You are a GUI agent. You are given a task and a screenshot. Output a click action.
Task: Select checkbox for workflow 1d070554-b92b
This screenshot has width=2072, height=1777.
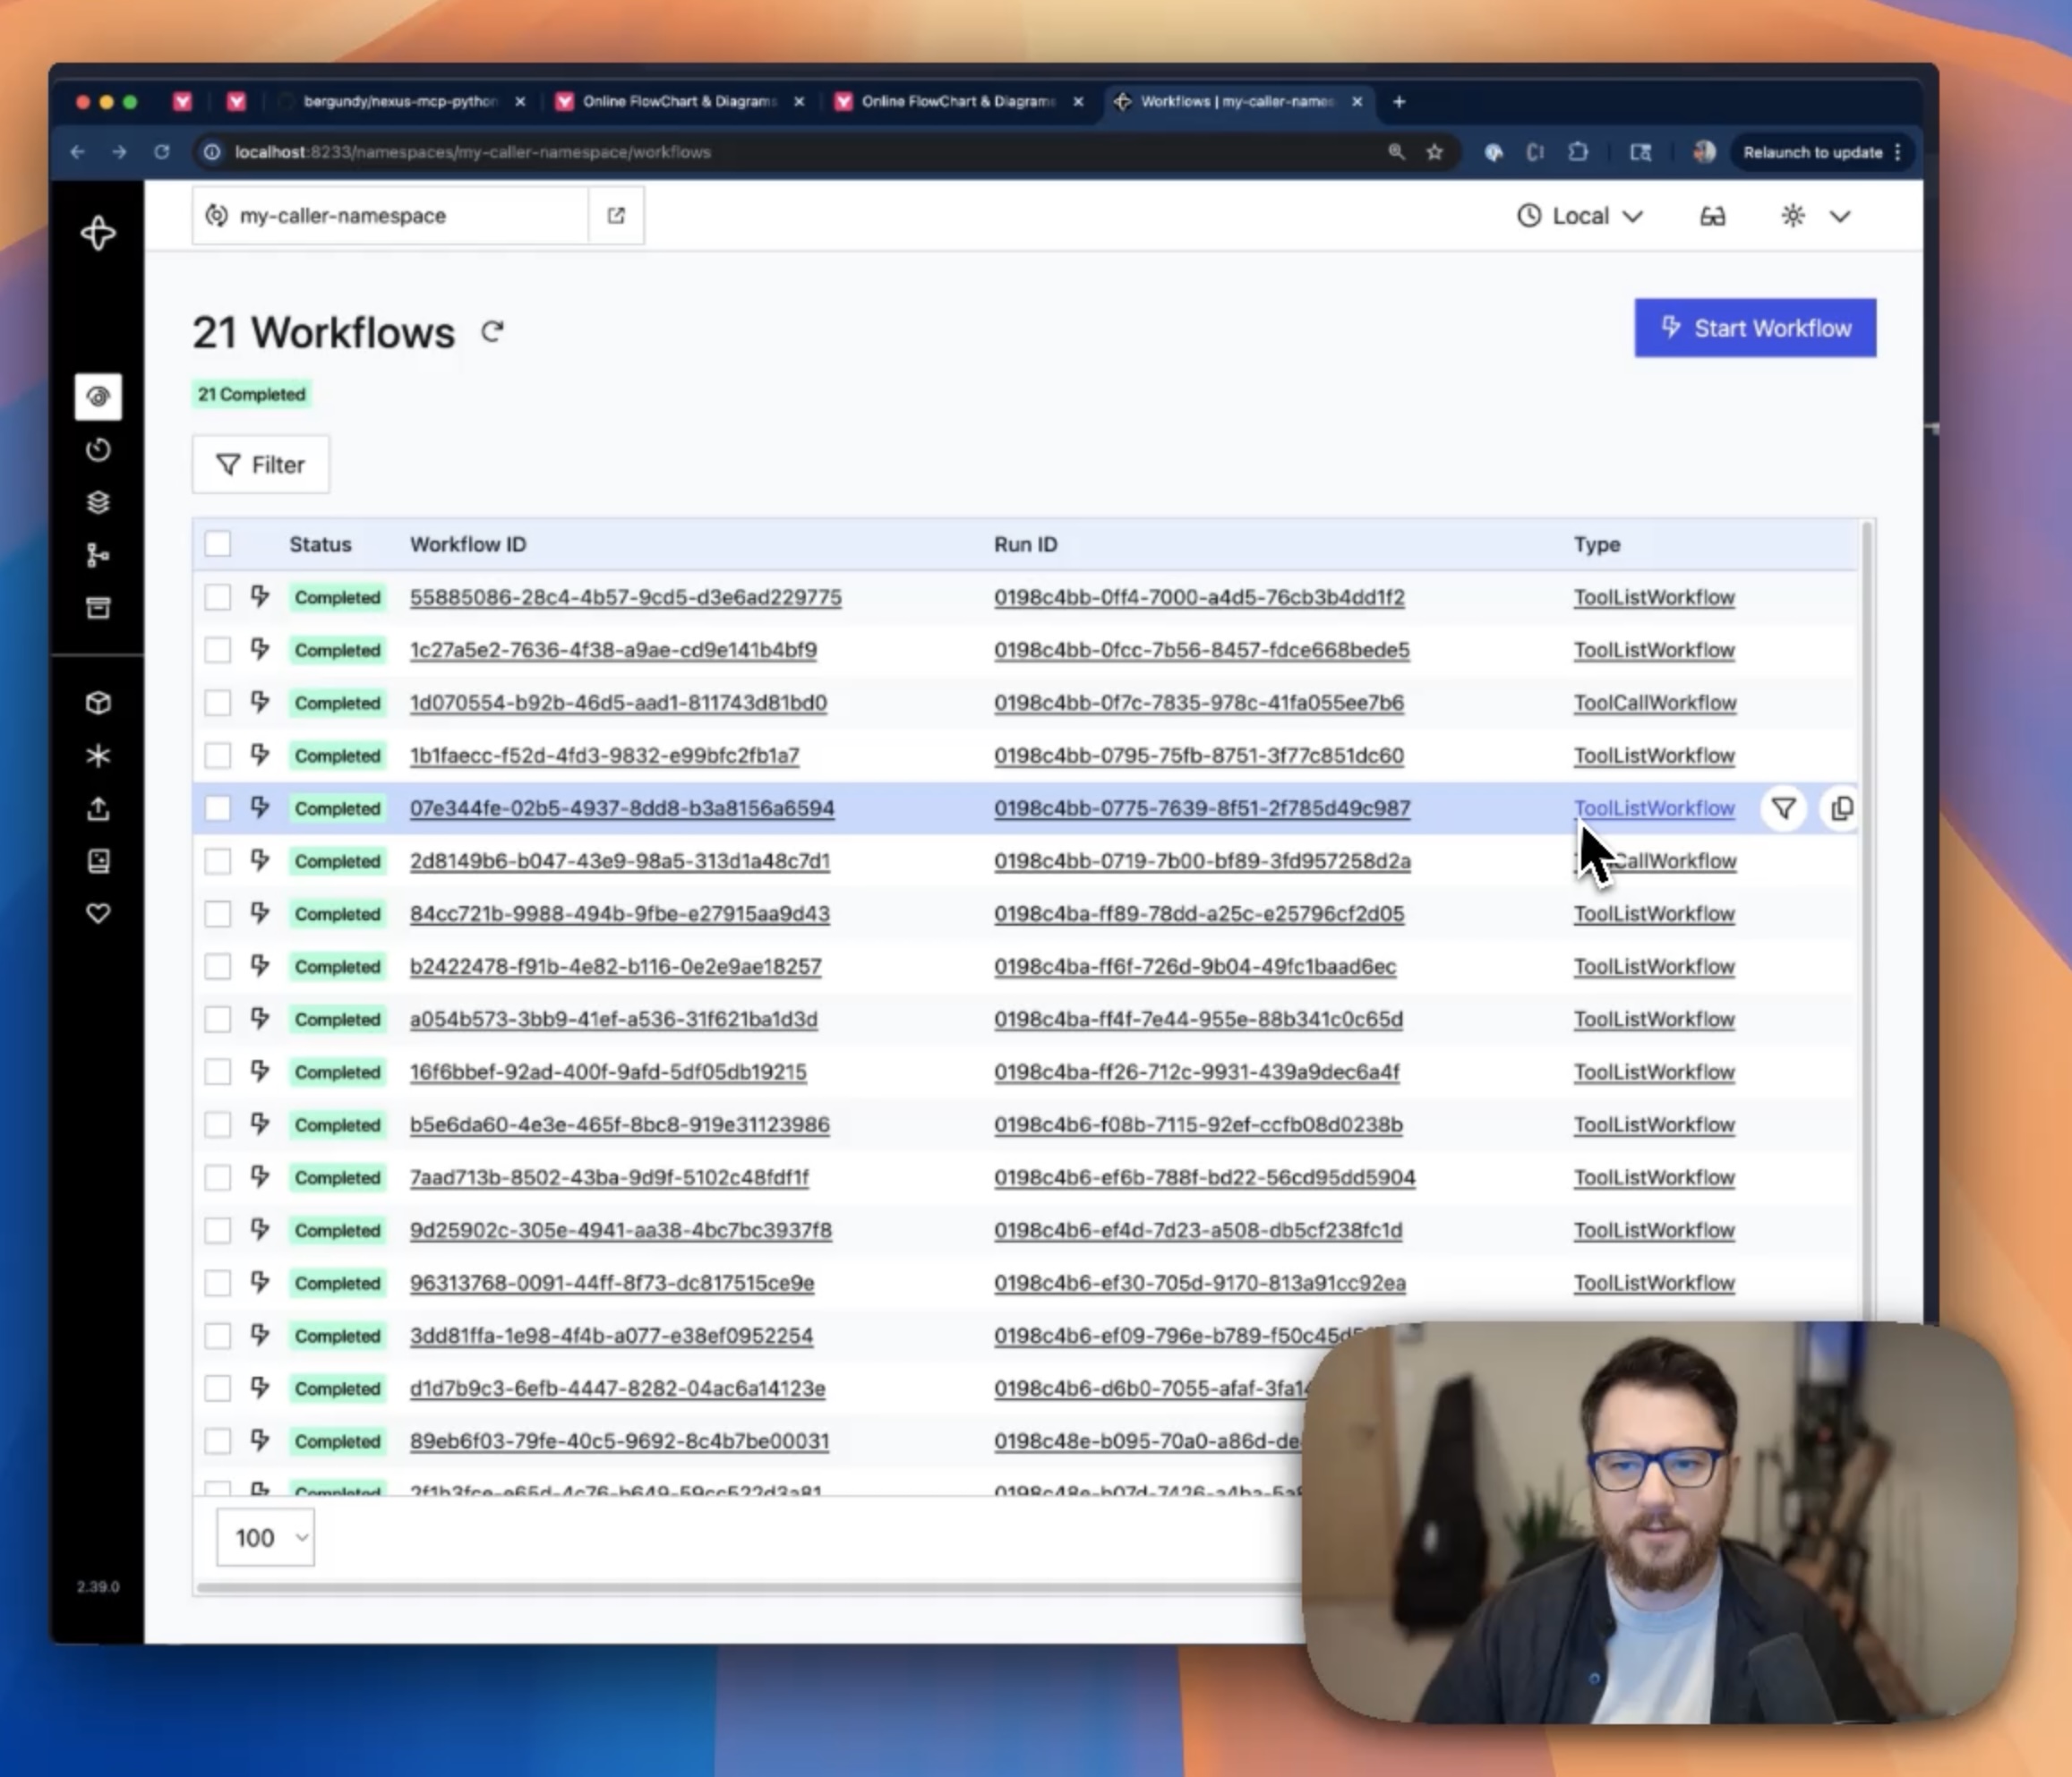(218, 703)
